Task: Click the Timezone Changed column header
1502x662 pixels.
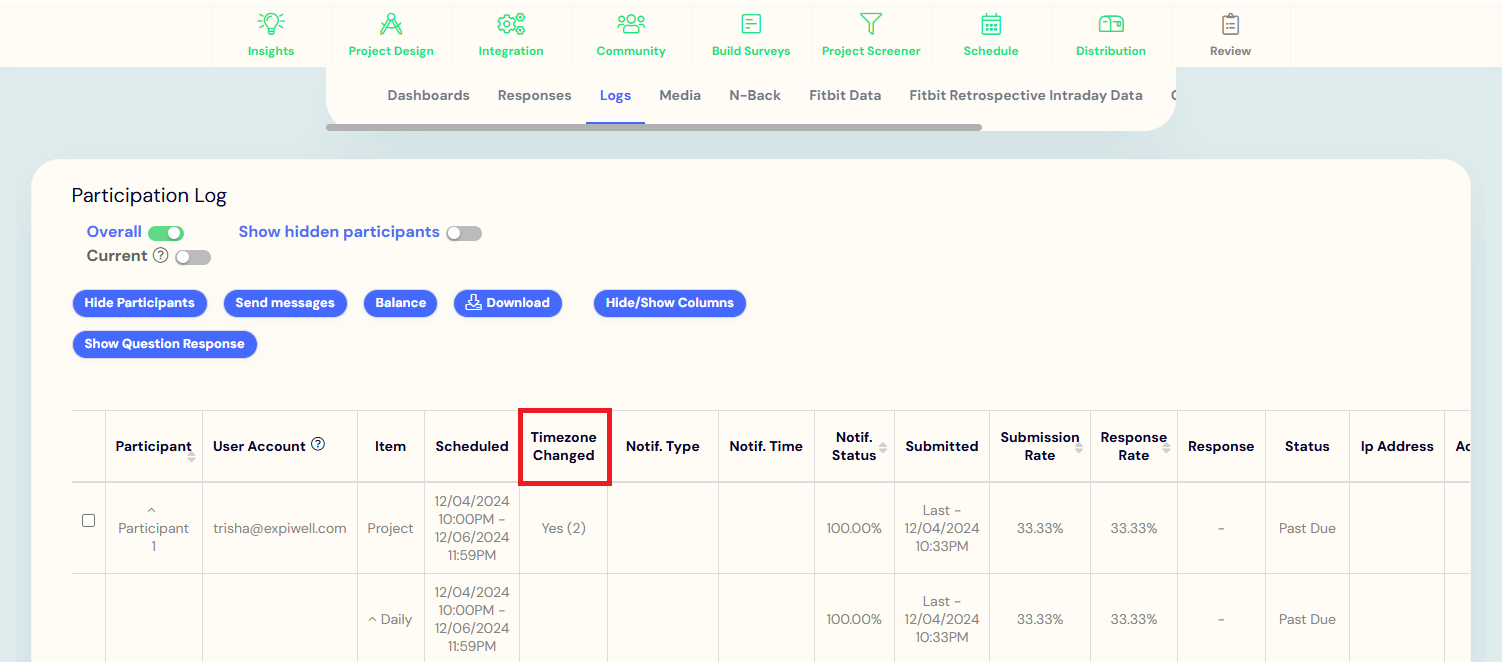Action: pyautogui.click(x=564, y=446)
